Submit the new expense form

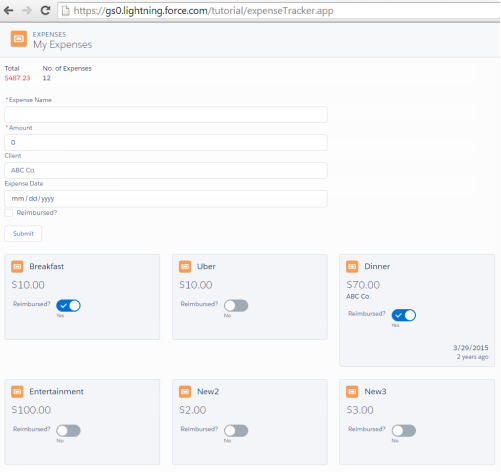[x=23, y=234]
